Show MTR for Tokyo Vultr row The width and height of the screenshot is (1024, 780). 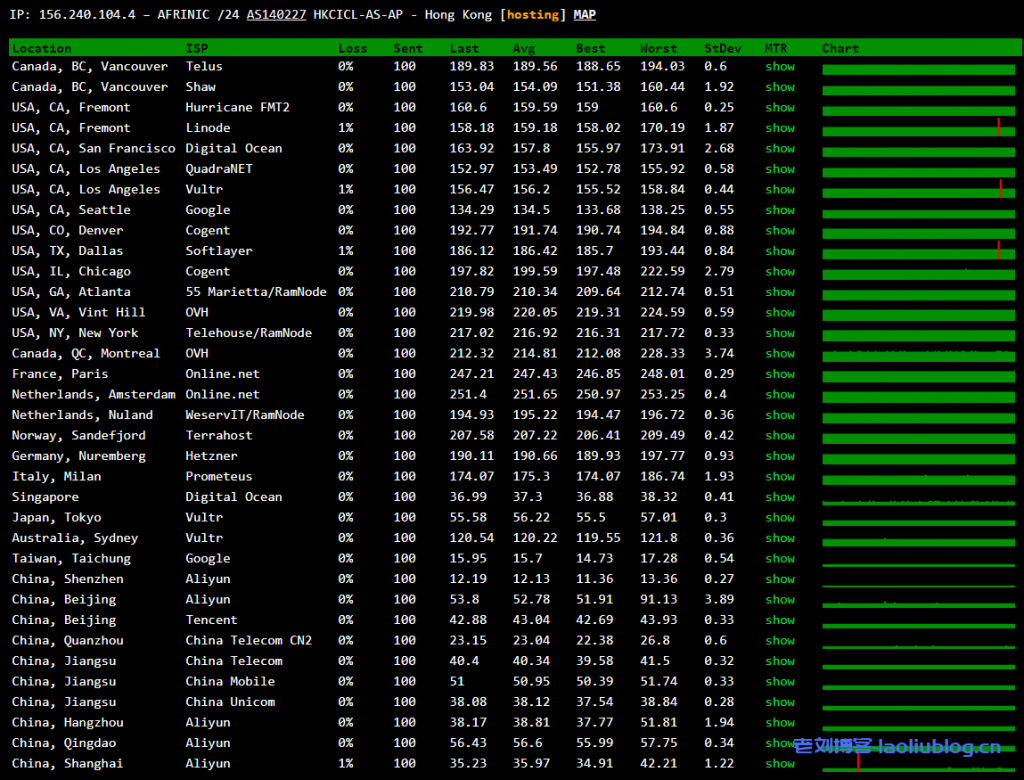pyautogui.click(x=779, y=517)
